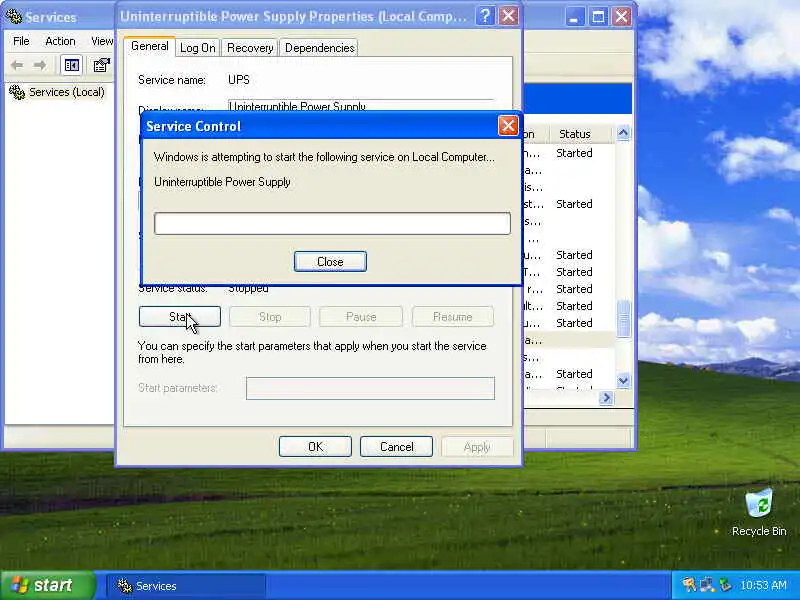The image size is (800, 600).
Task: Click the network computers tray icon
Action: 707,585
